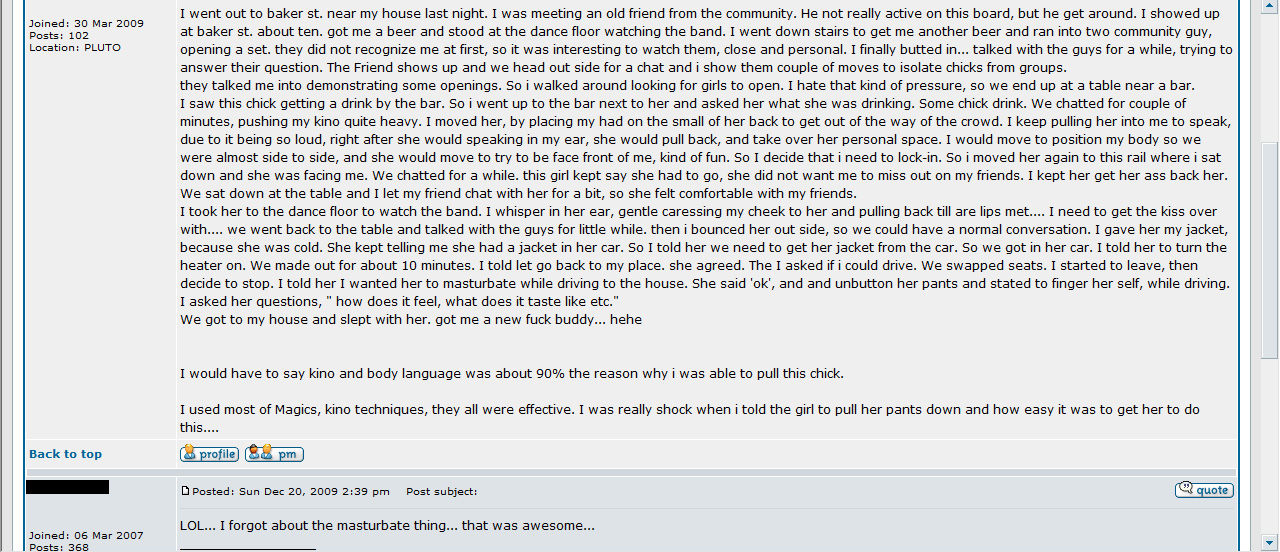Click the reply text starting with LOL
The height and width of the screenshot is (552, 1280).
387,525
